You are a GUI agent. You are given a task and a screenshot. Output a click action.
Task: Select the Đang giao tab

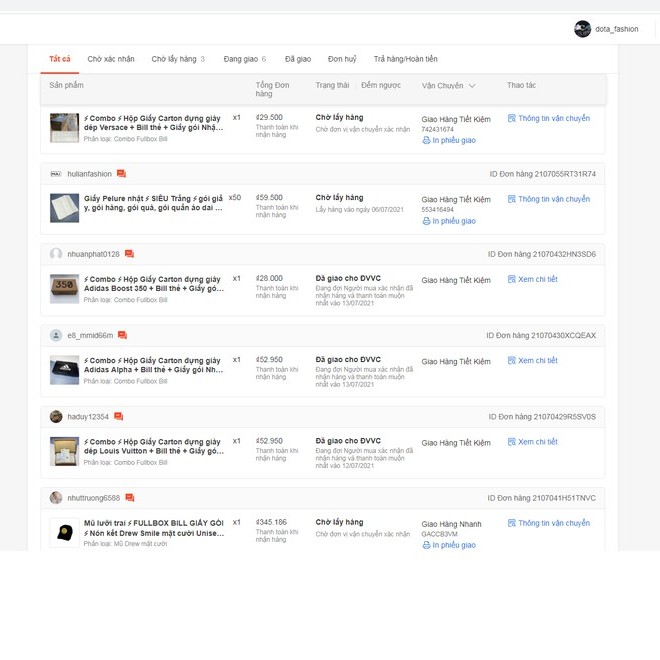[x=244, y=59]
